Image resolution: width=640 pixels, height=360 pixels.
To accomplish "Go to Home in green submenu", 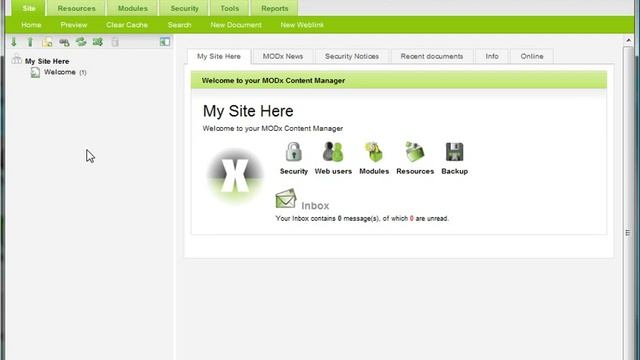I will (x=31, y=25).
